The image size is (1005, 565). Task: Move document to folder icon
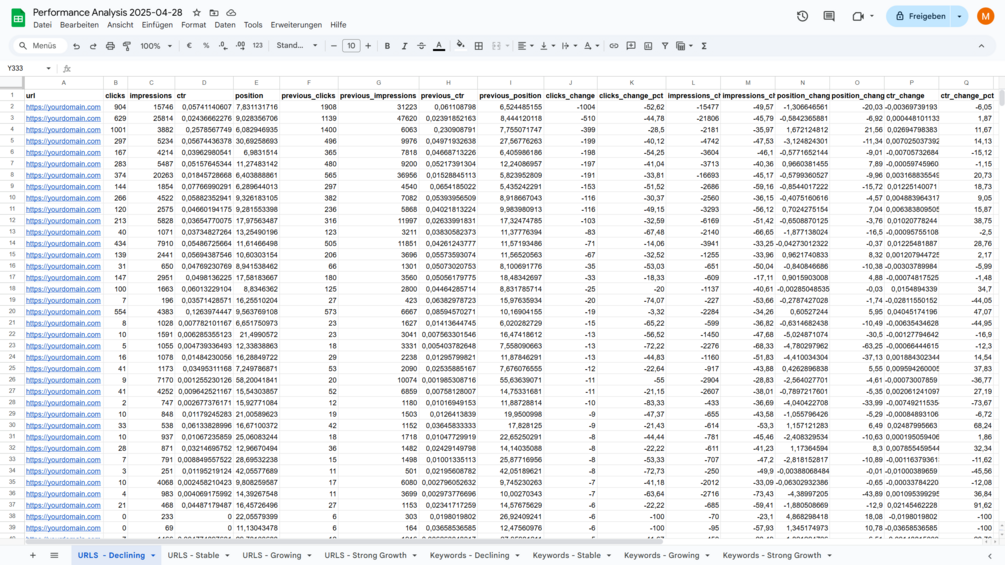click(214, 13)
